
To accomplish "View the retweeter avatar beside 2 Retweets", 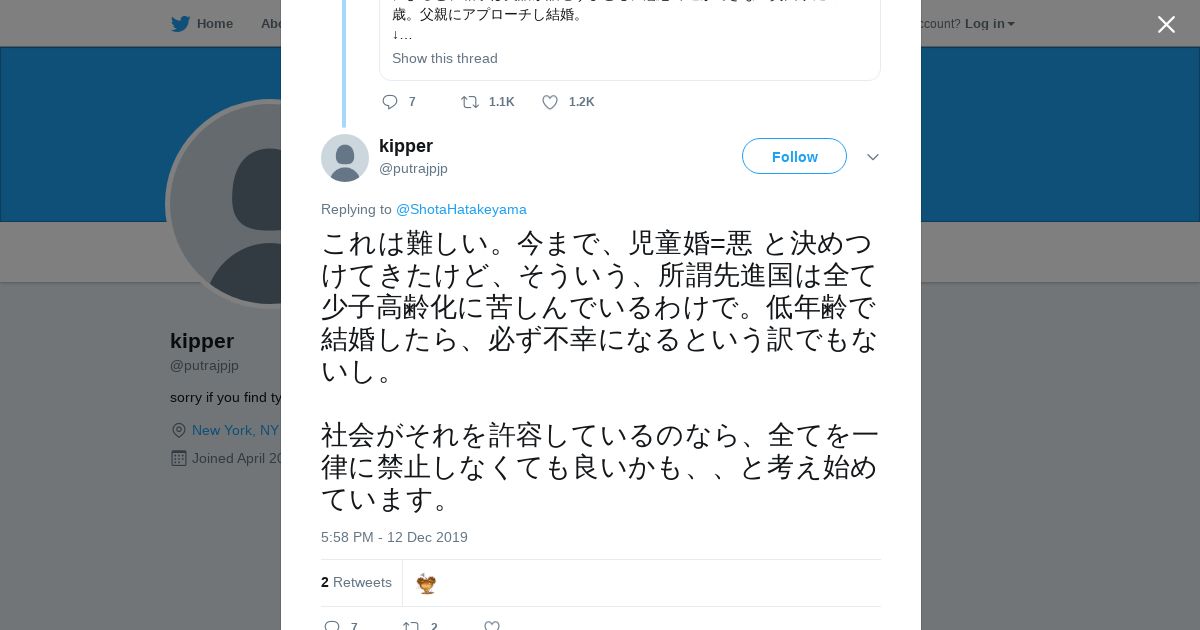I will click(427, 584).
